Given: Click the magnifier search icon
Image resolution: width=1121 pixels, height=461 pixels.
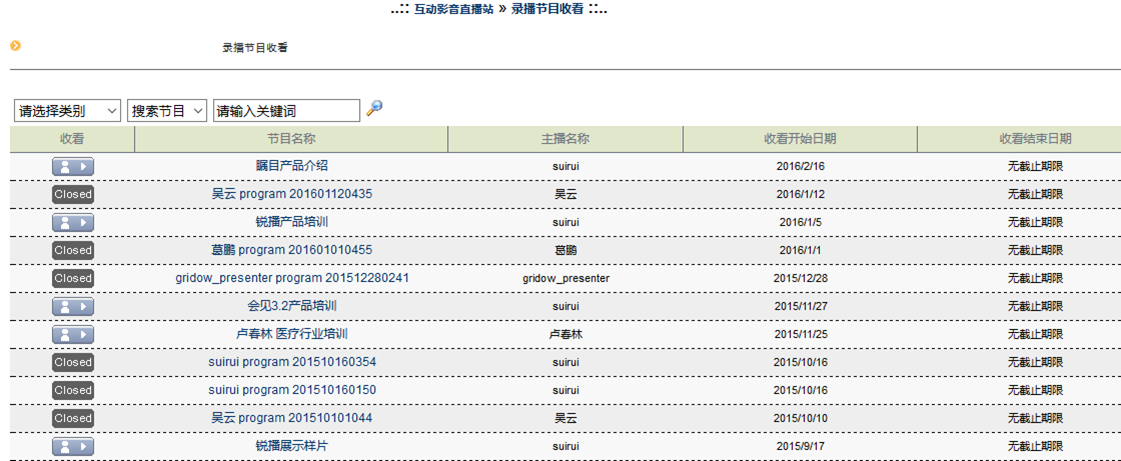Looking at the screenshot, I should [x=374, y=108].
